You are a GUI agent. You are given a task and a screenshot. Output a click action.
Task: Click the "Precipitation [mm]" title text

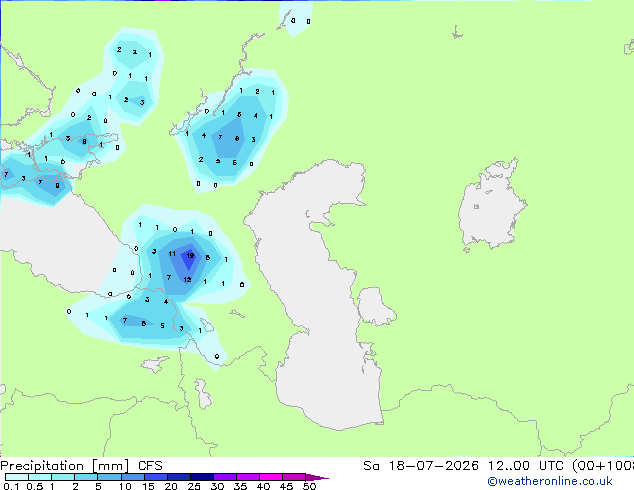click(x=65, y=466)
